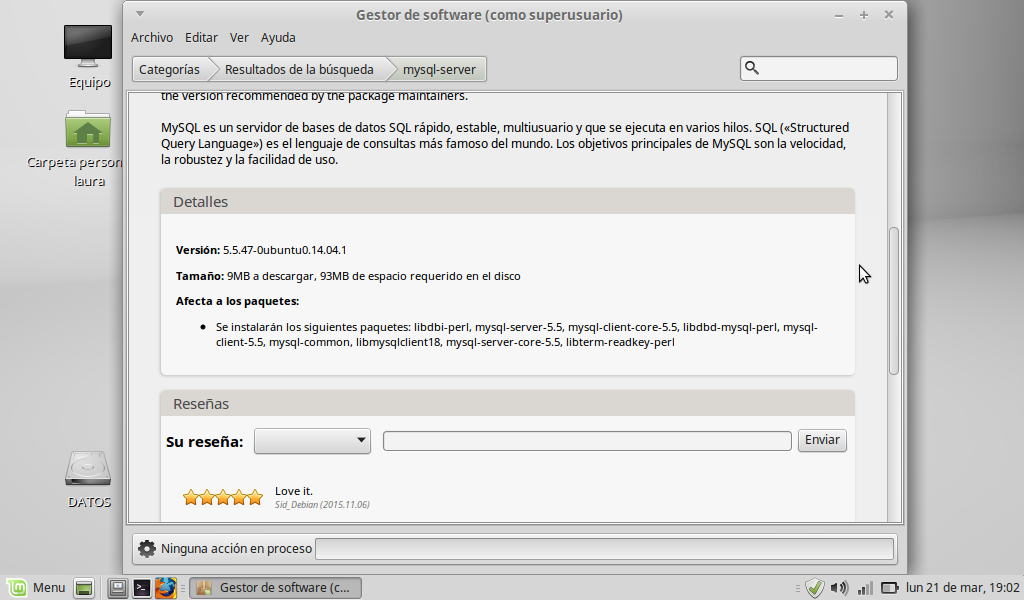This screenshot has width=1024, height=600.
Task: Click the battery indicator in the tray
Action: [889, 588]
